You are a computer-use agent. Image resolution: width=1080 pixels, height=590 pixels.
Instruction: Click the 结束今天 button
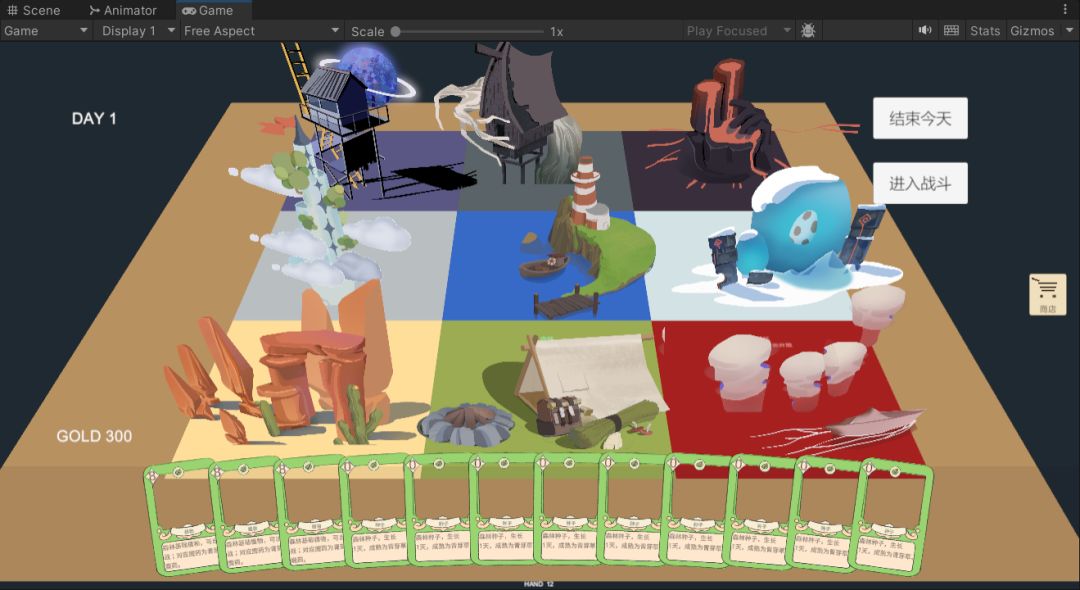[x=920, y=118]
